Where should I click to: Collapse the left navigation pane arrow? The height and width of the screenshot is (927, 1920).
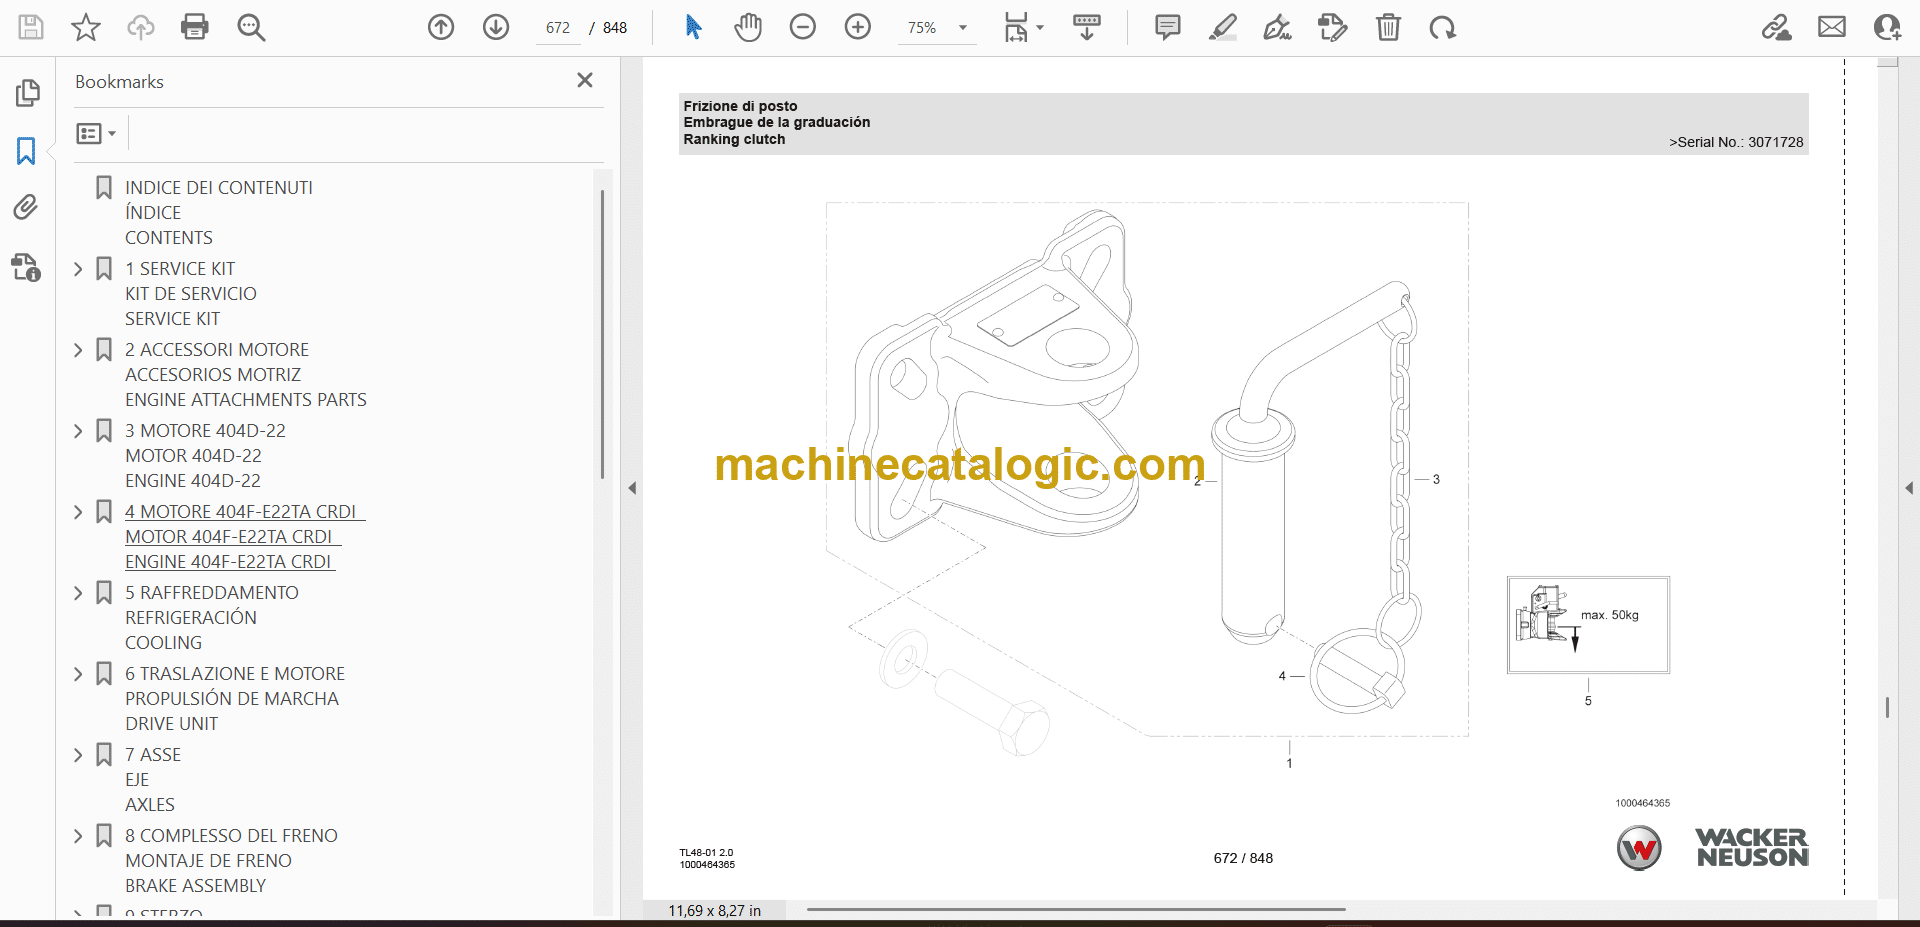(x=632, y=488)
